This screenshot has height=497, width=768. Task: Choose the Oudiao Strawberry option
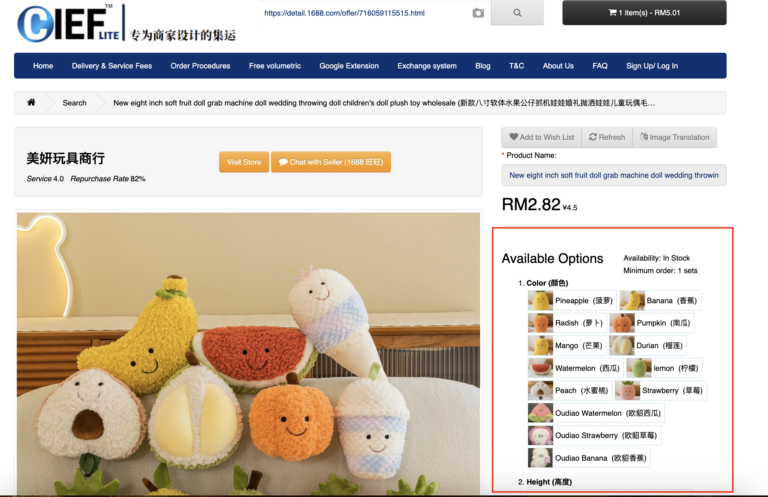coord(594,435)
